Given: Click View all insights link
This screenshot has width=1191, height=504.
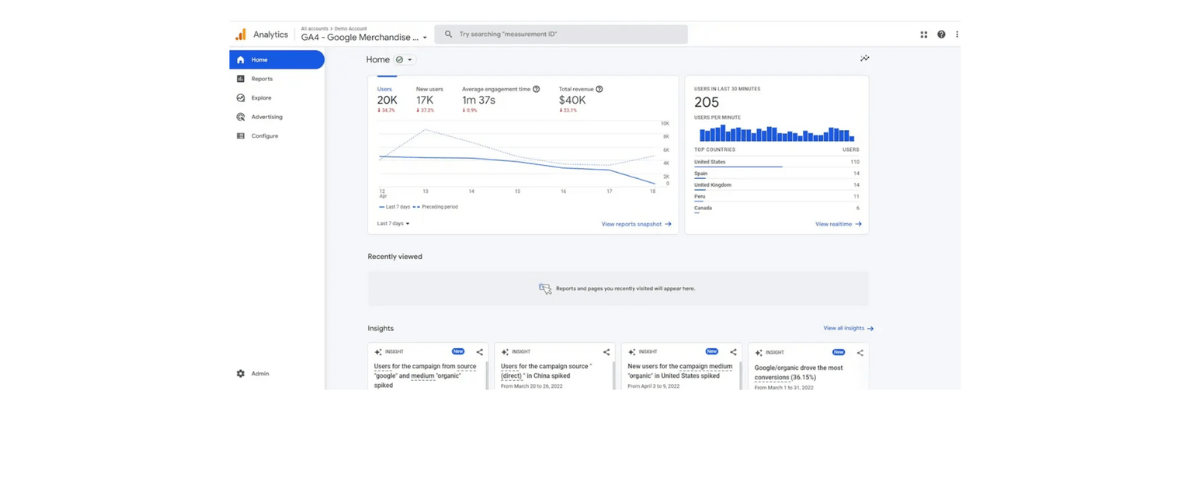Looking at the screenshot, I should point(848,328).
